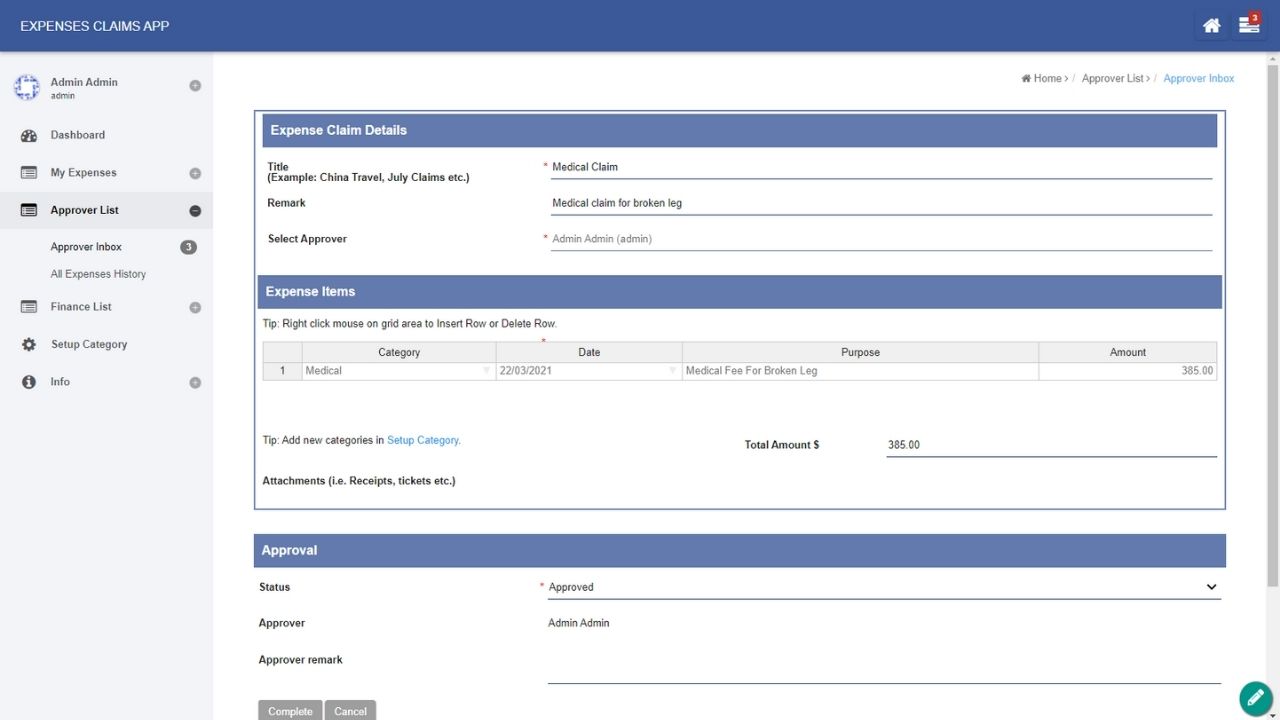Click the green pencil edit floating button
Image resolution: width=1280 pixels, height=720 pixels.
click(x=1255, y=697)
